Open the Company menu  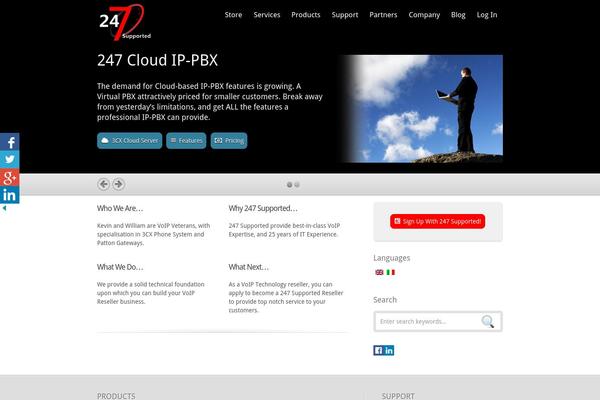(x=424, y=15)
